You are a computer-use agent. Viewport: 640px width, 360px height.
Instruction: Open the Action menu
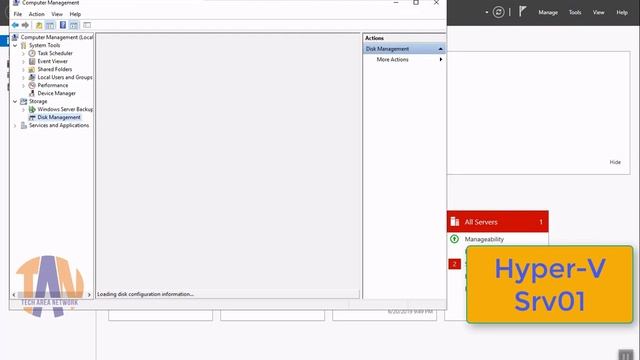tap(36, 14)
